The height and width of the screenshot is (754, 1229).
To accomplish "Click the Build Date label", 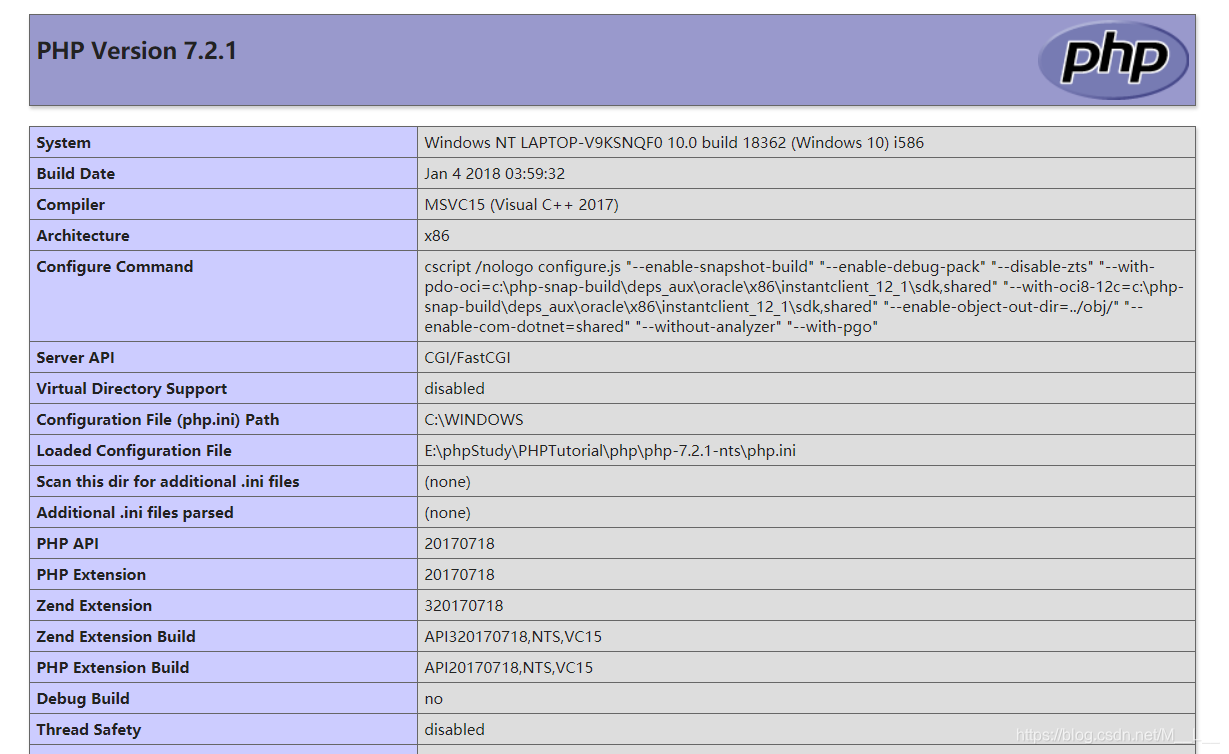I will [x=76, y=174].
